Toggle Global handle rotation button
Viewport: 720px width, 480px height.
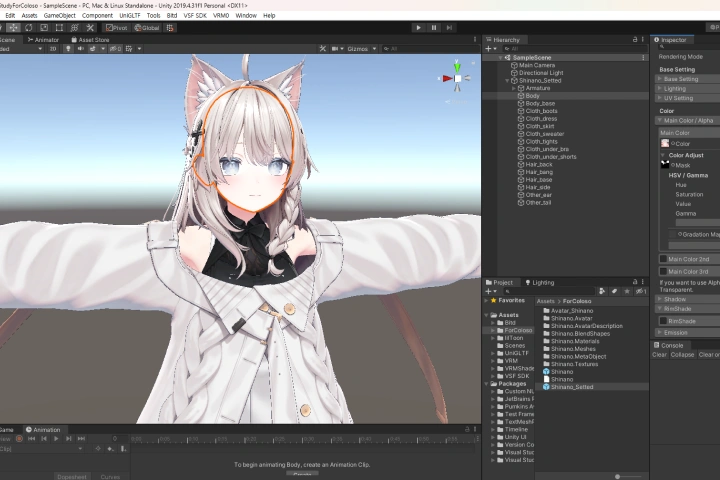click(146, 28)
